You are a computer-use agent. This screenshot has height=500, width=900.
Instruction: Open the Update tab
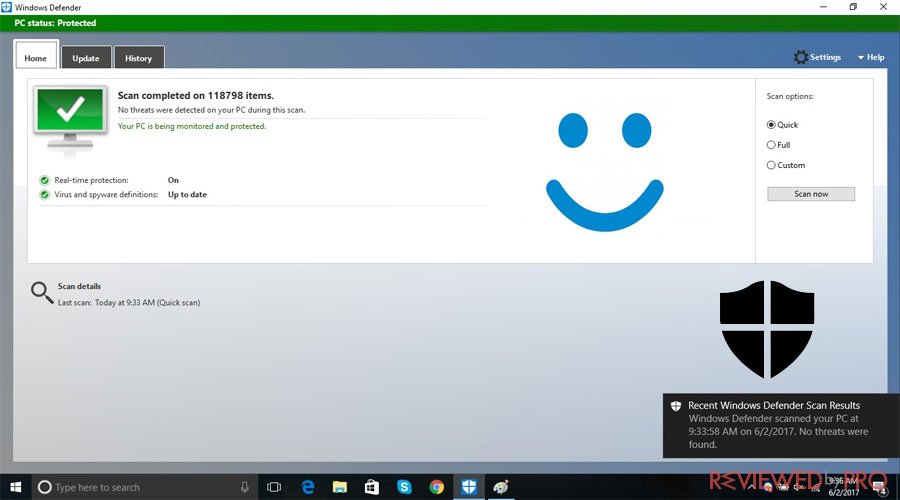(86, 58)
